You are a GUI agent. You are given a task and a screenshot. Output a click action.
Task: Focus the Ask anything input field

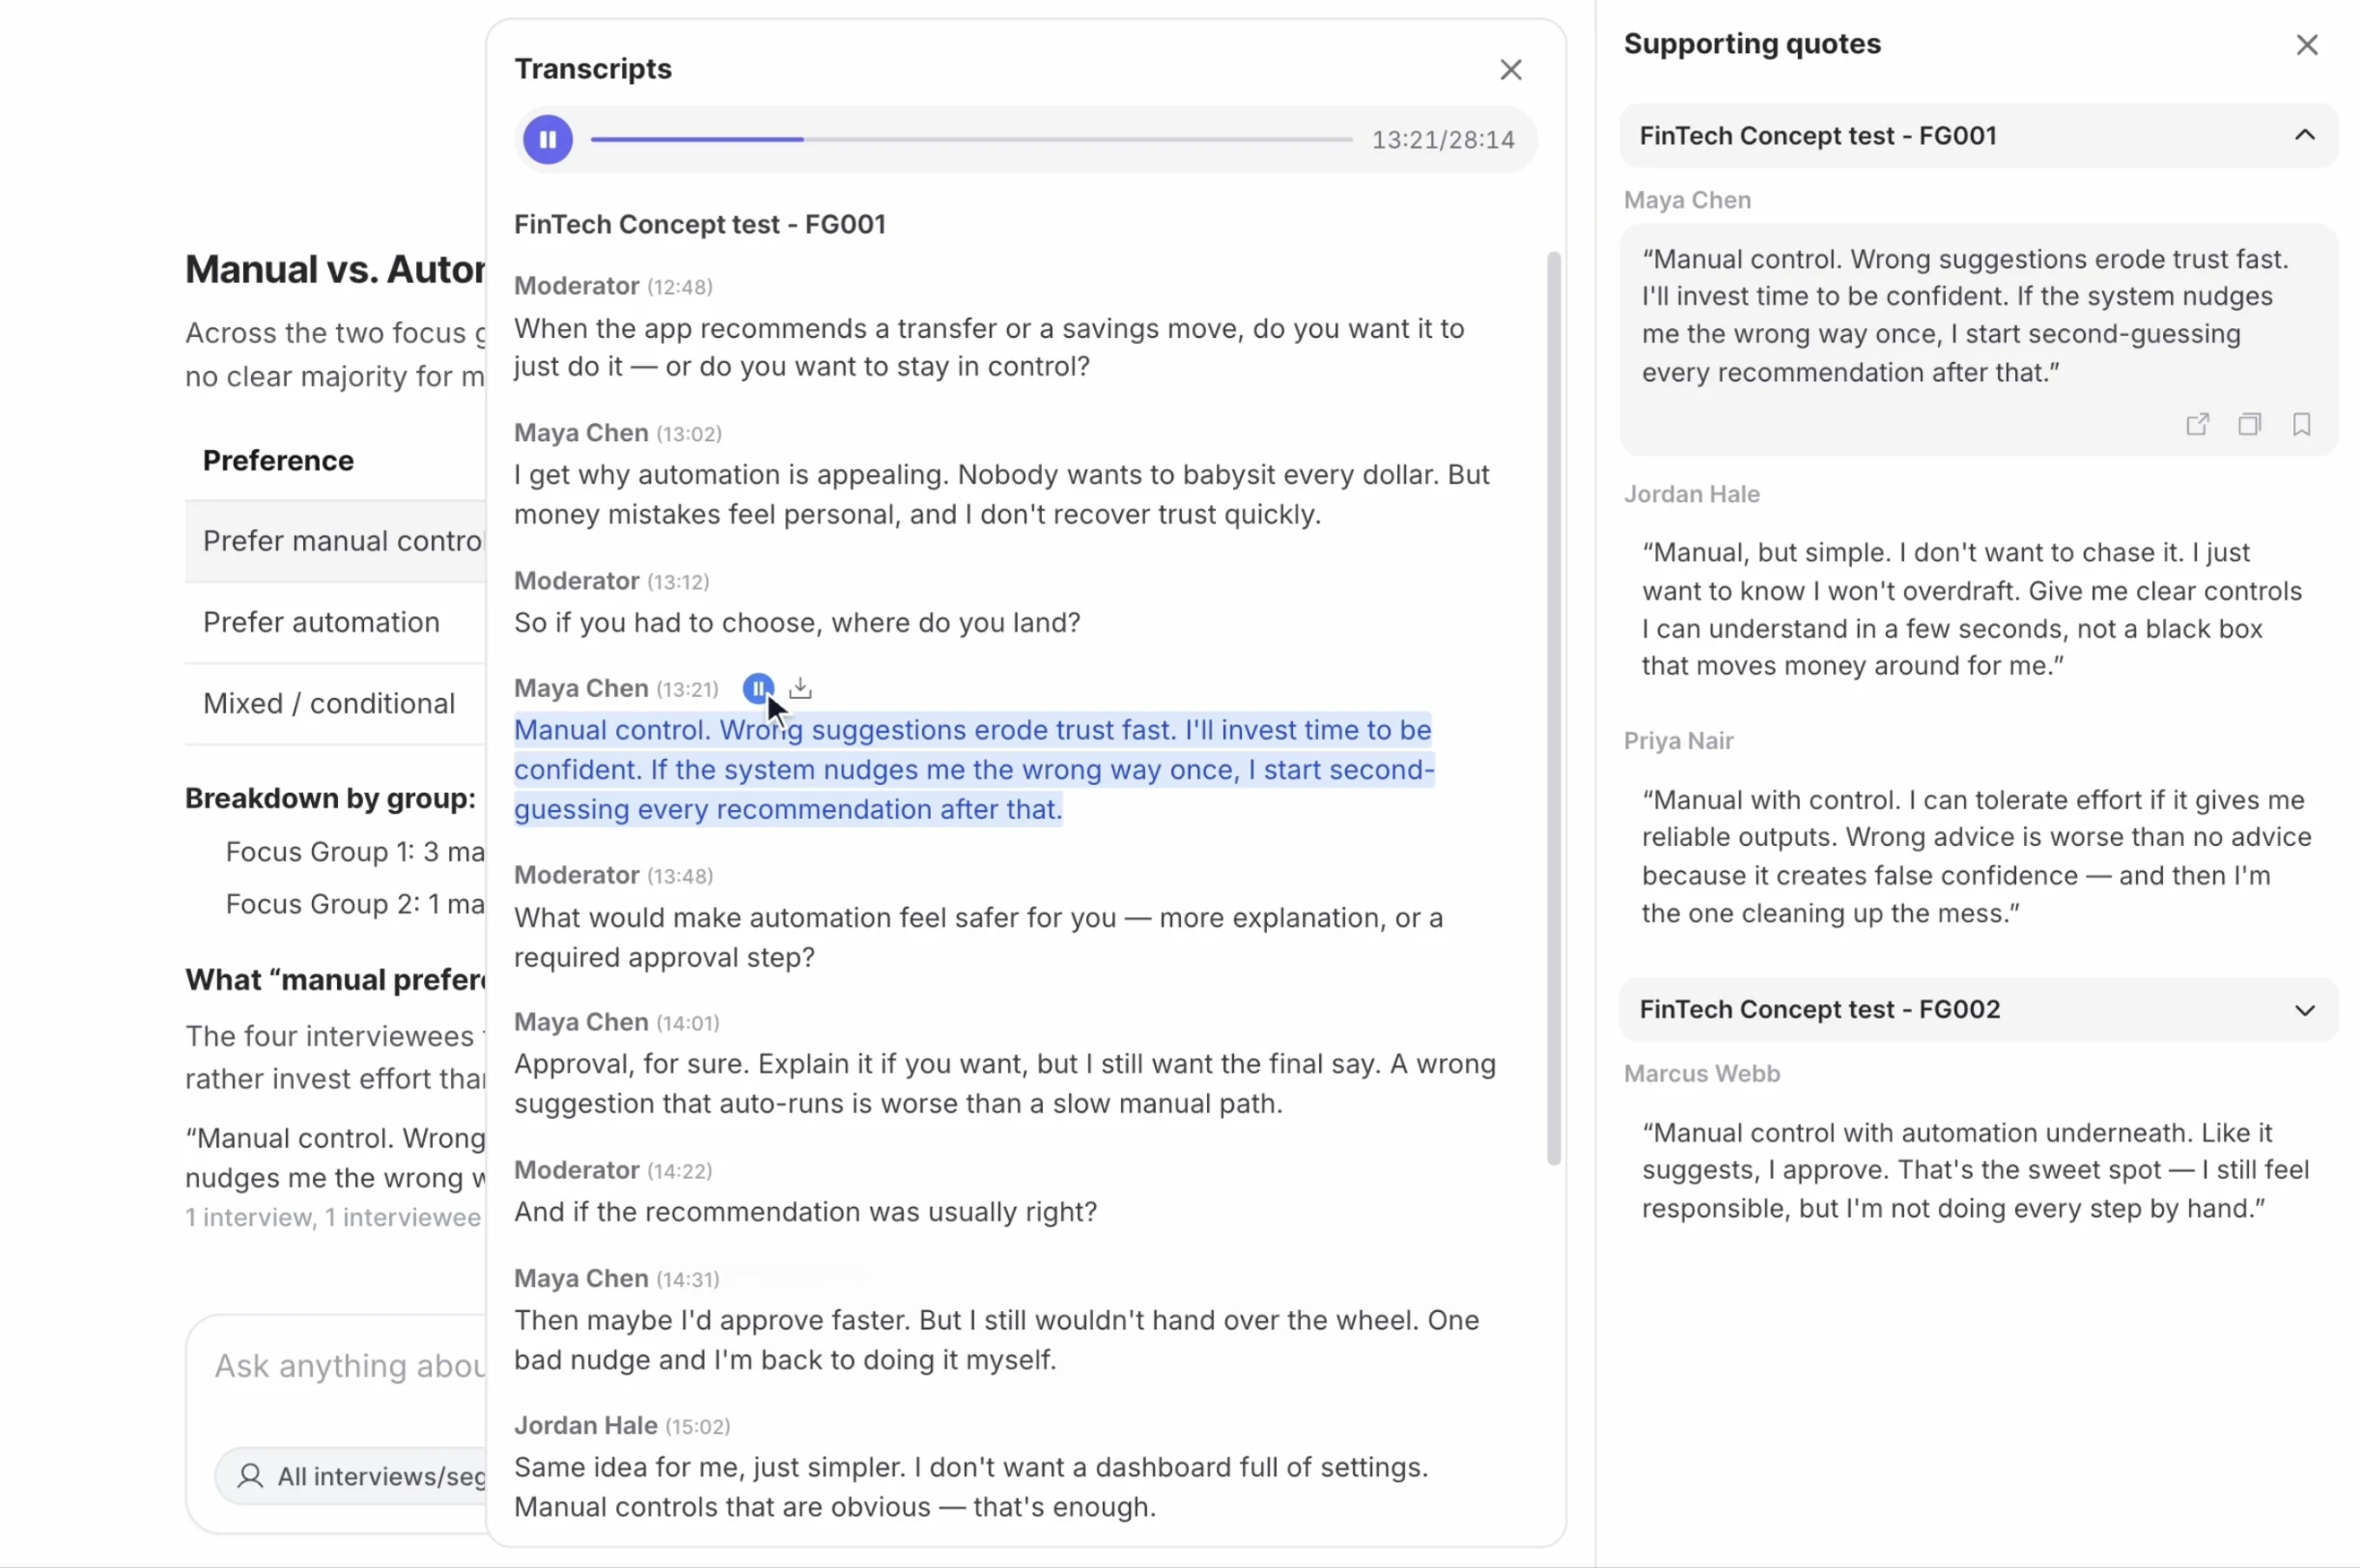(349, 1366)
